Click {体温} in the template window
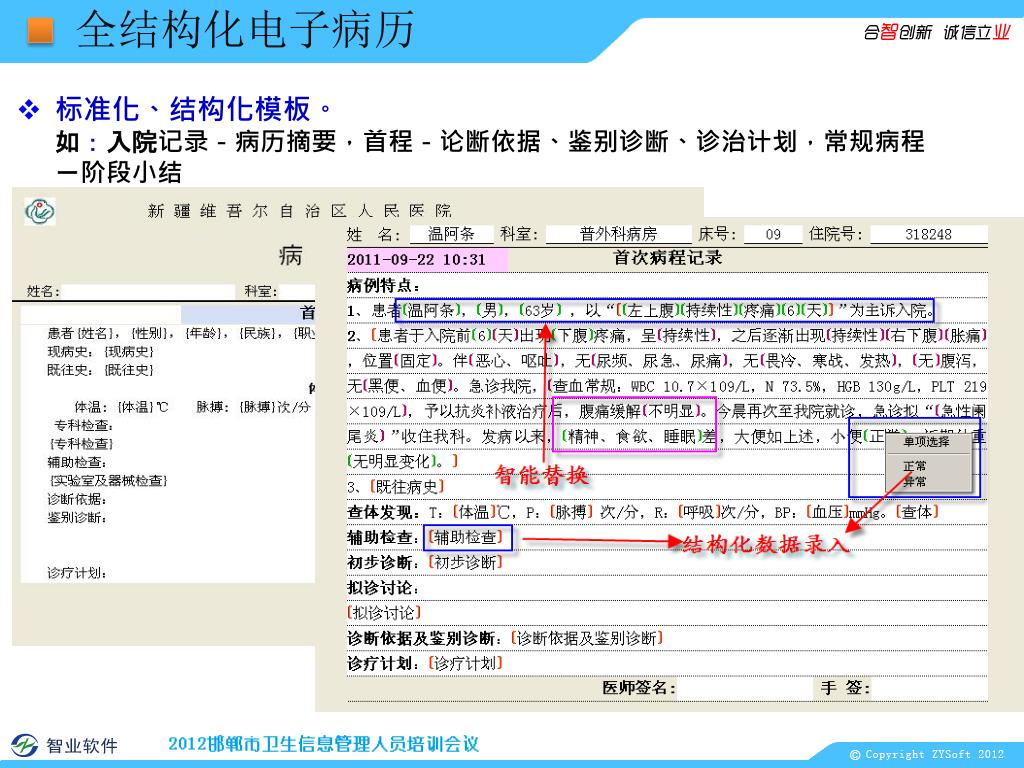This screenshot has width=1024, height=768. [137, 408]
